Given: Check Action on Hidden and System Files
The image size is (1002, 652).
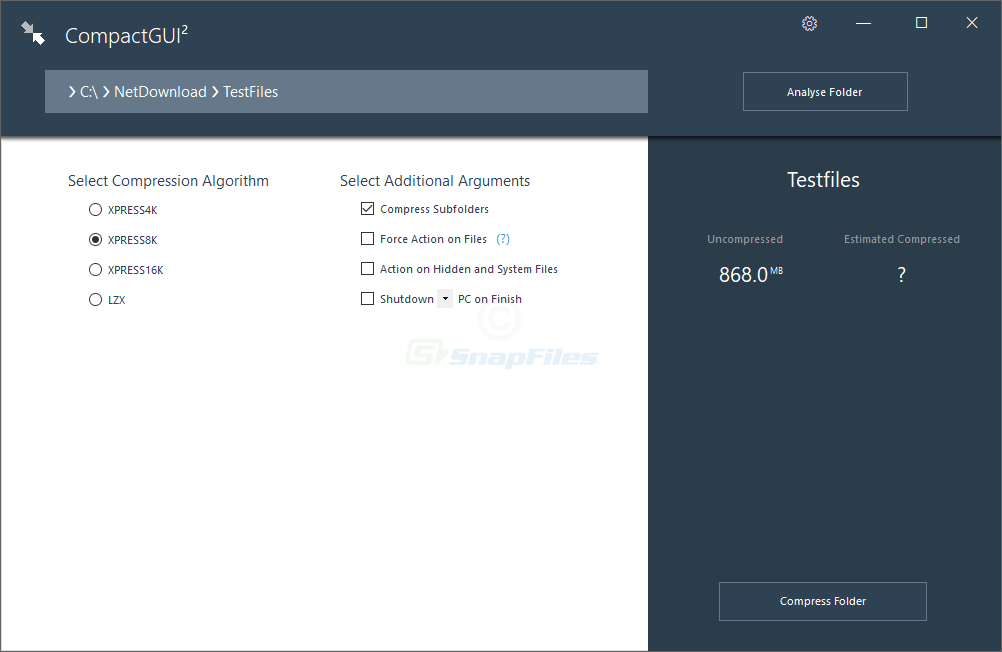Looking at the screenshot, I should tap(367, 269).
